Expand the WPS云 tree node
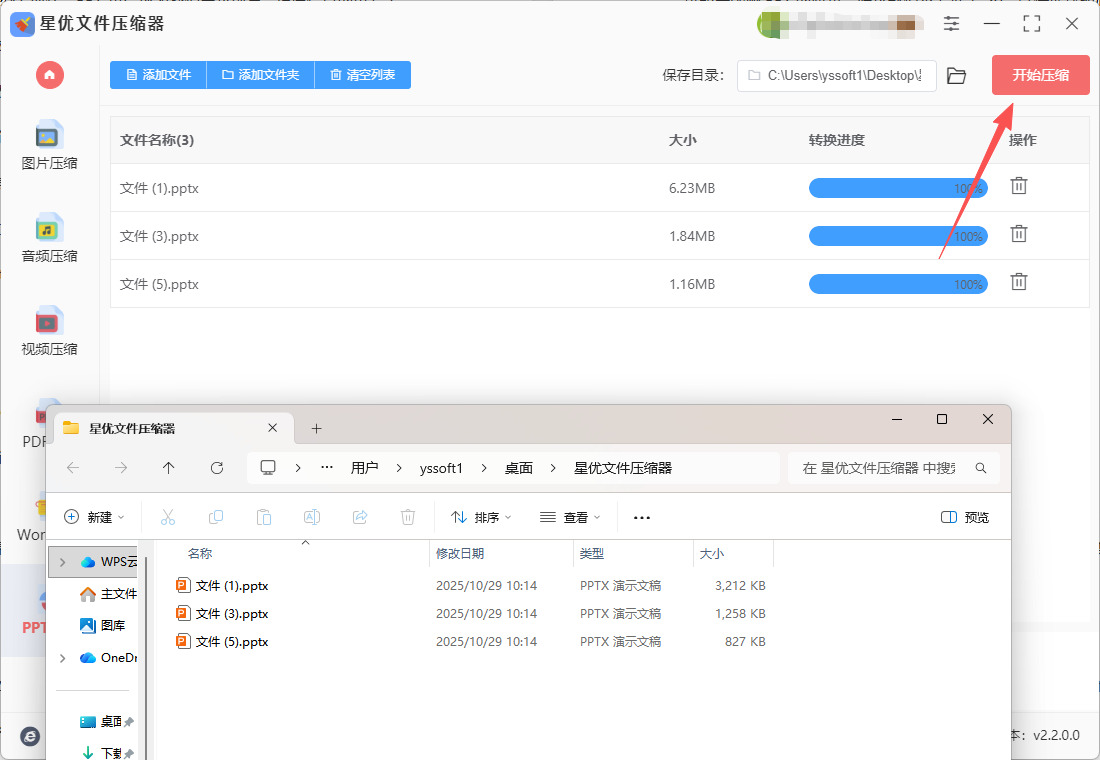The image size is (1100, 760). 63,562
